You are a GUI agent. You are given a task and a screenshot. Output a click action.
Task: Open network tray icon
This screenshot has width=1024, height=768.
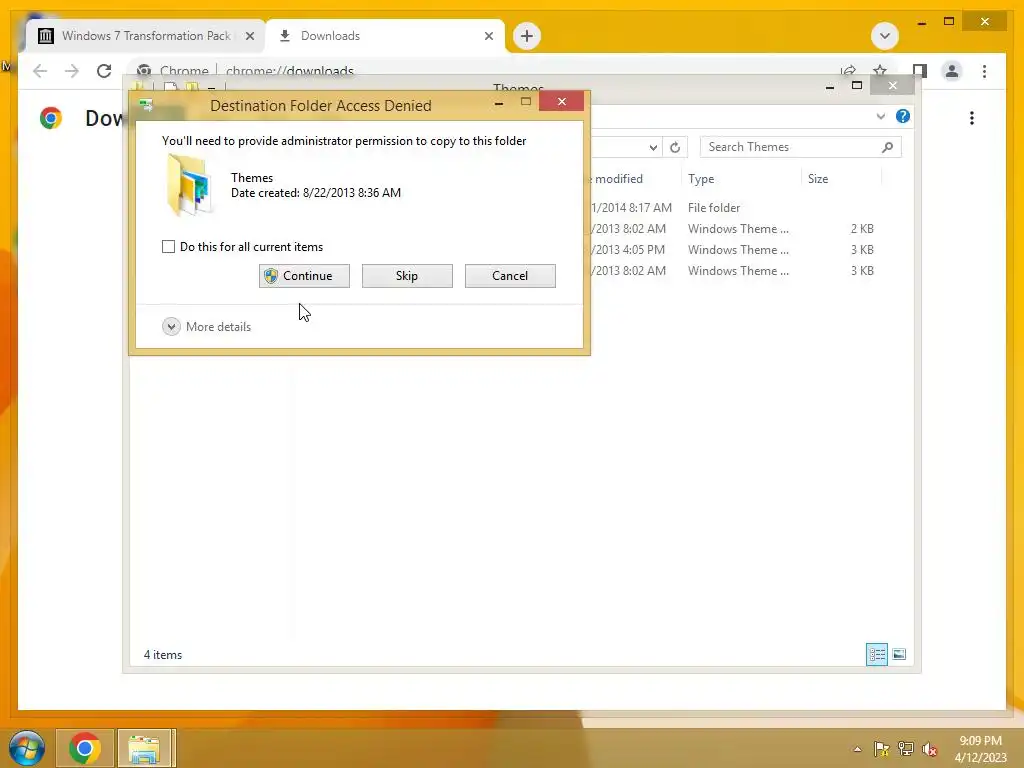coord(906,749)
